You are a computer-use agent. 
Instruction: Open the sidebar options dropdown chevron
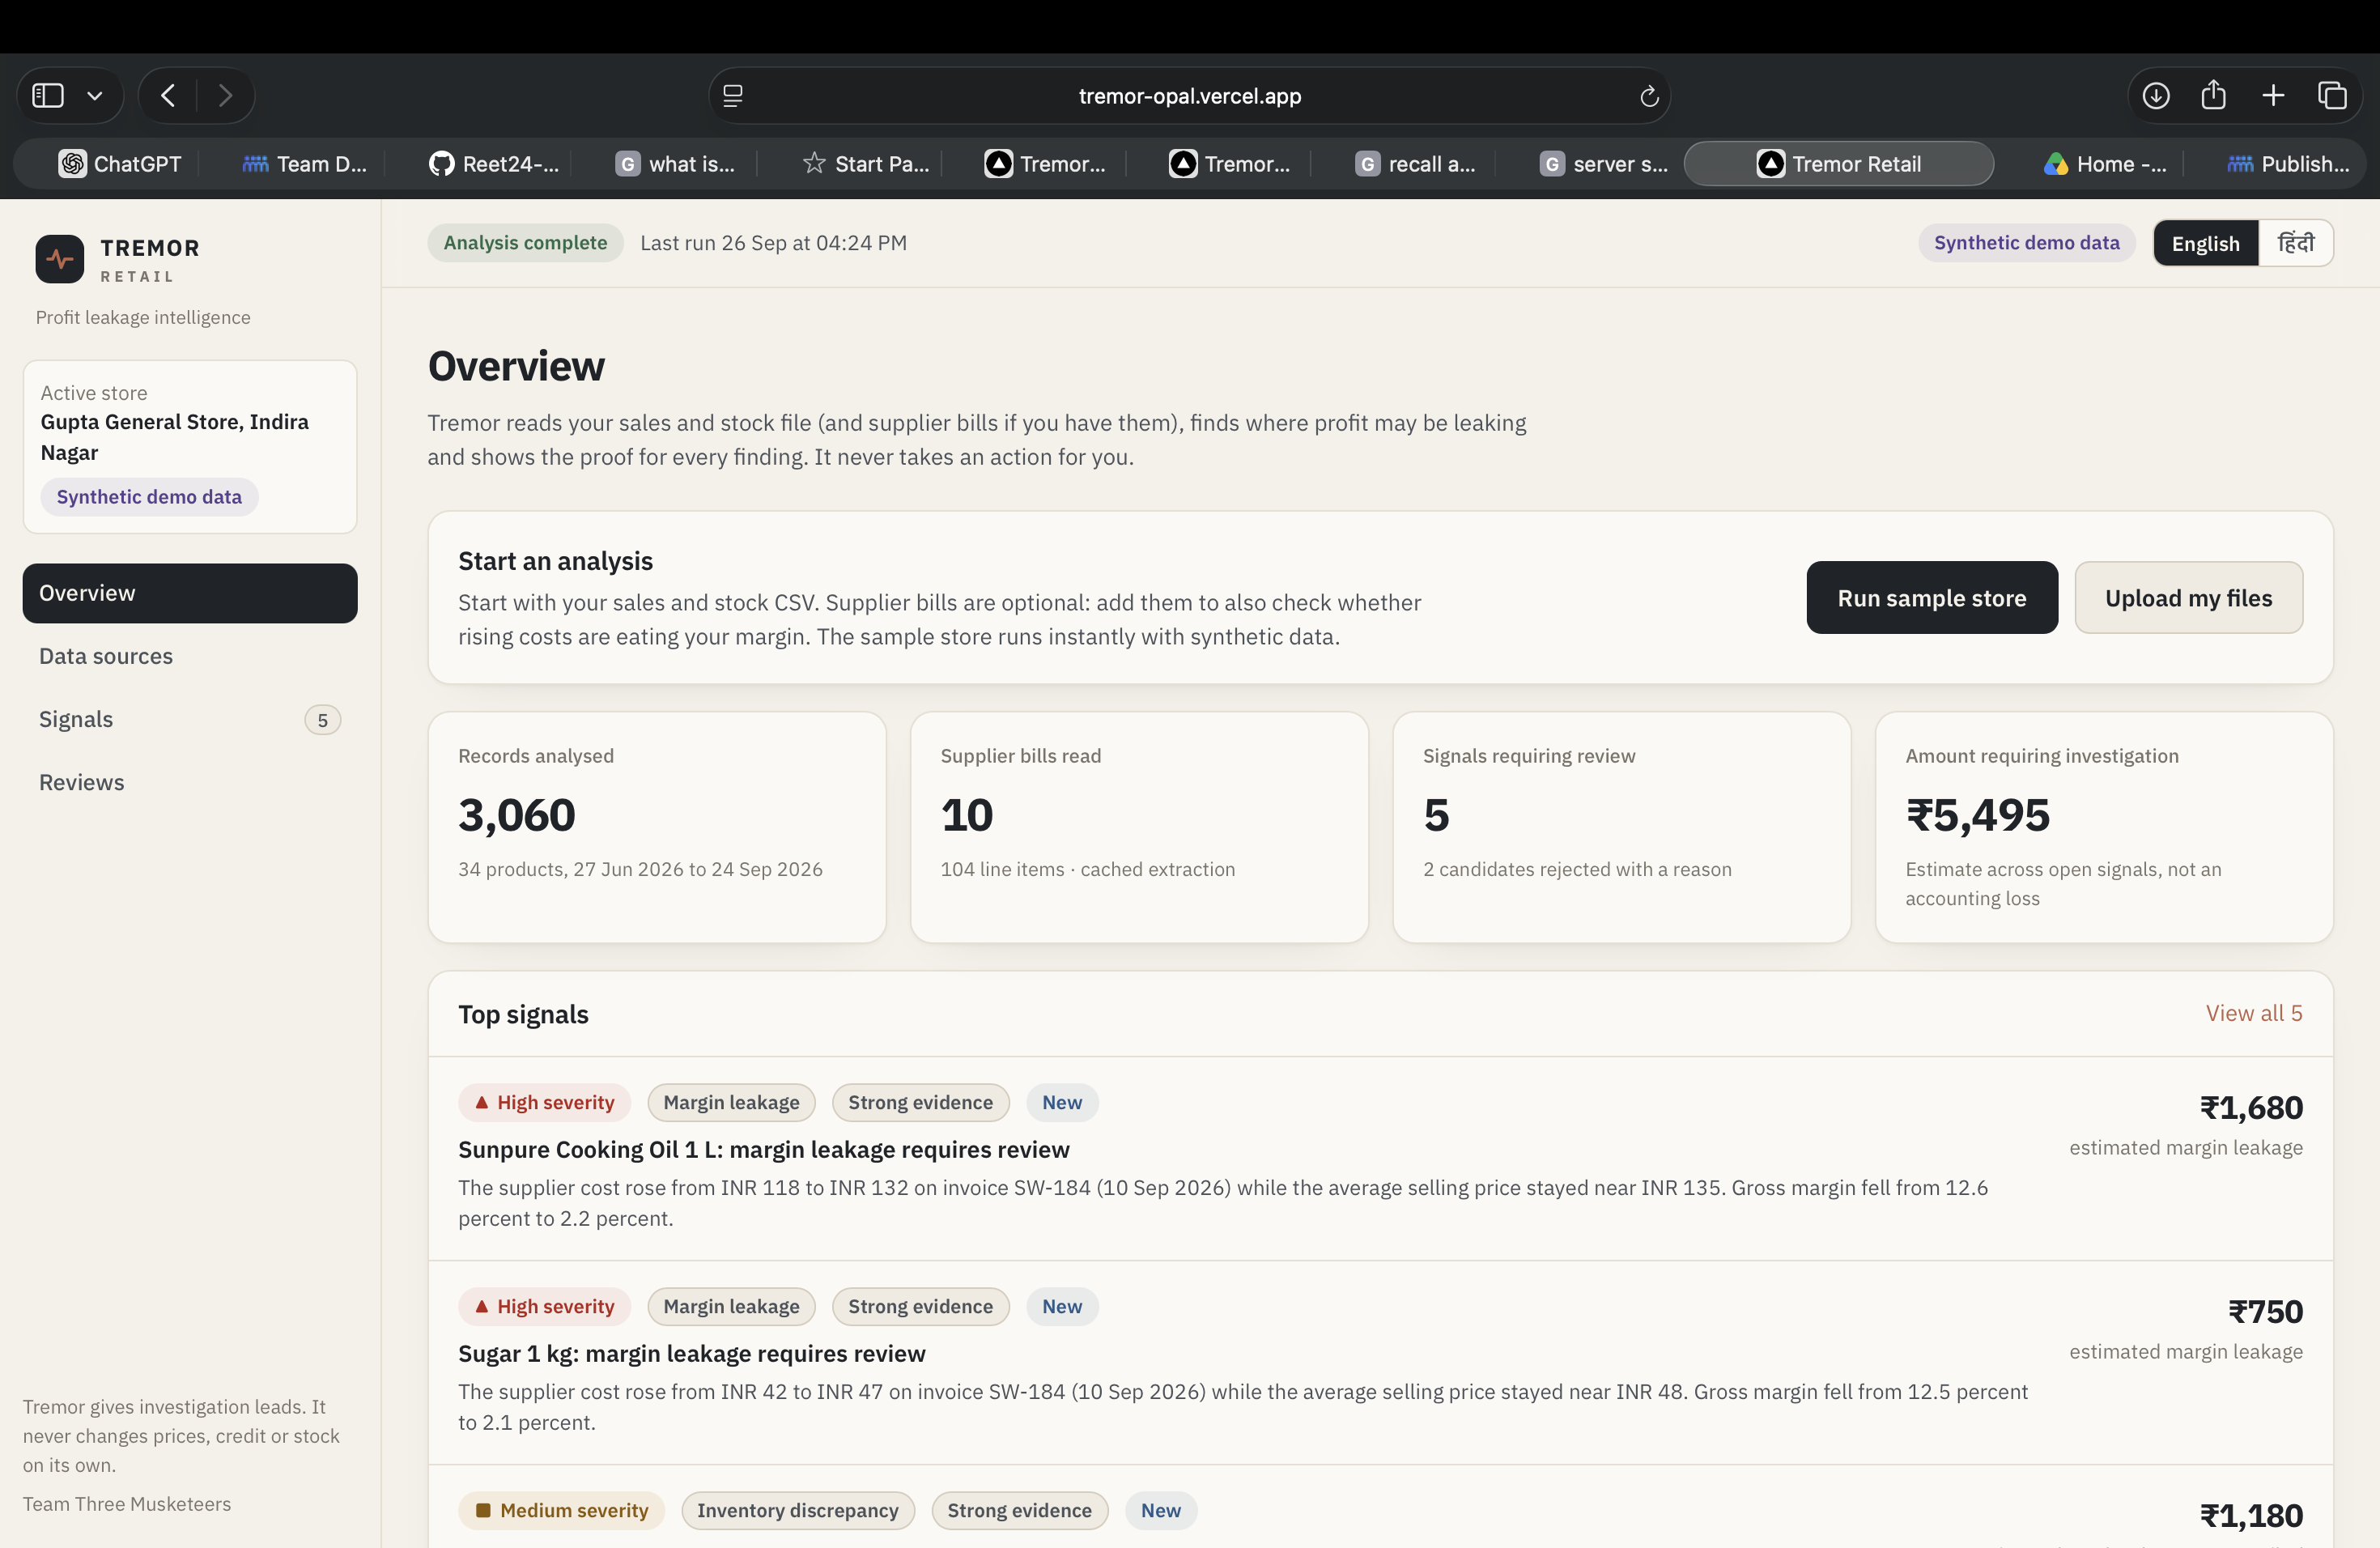(95, 96)
